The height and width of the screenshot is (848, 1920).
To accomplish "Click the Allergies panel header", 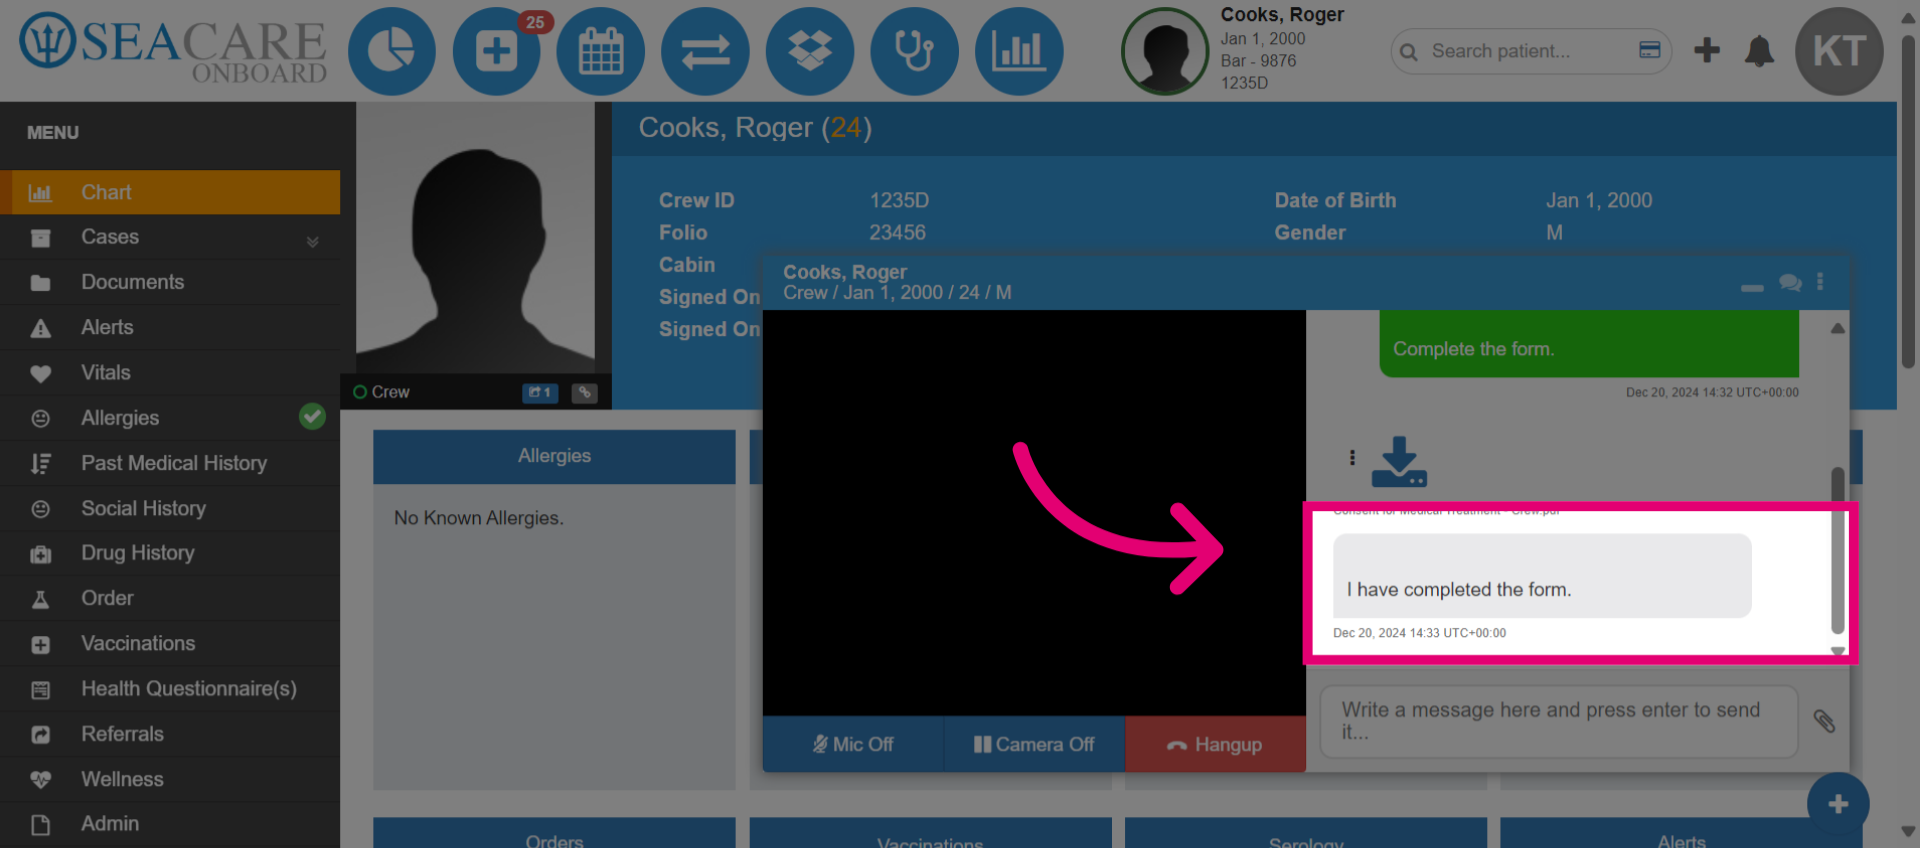I will [554, 456].
